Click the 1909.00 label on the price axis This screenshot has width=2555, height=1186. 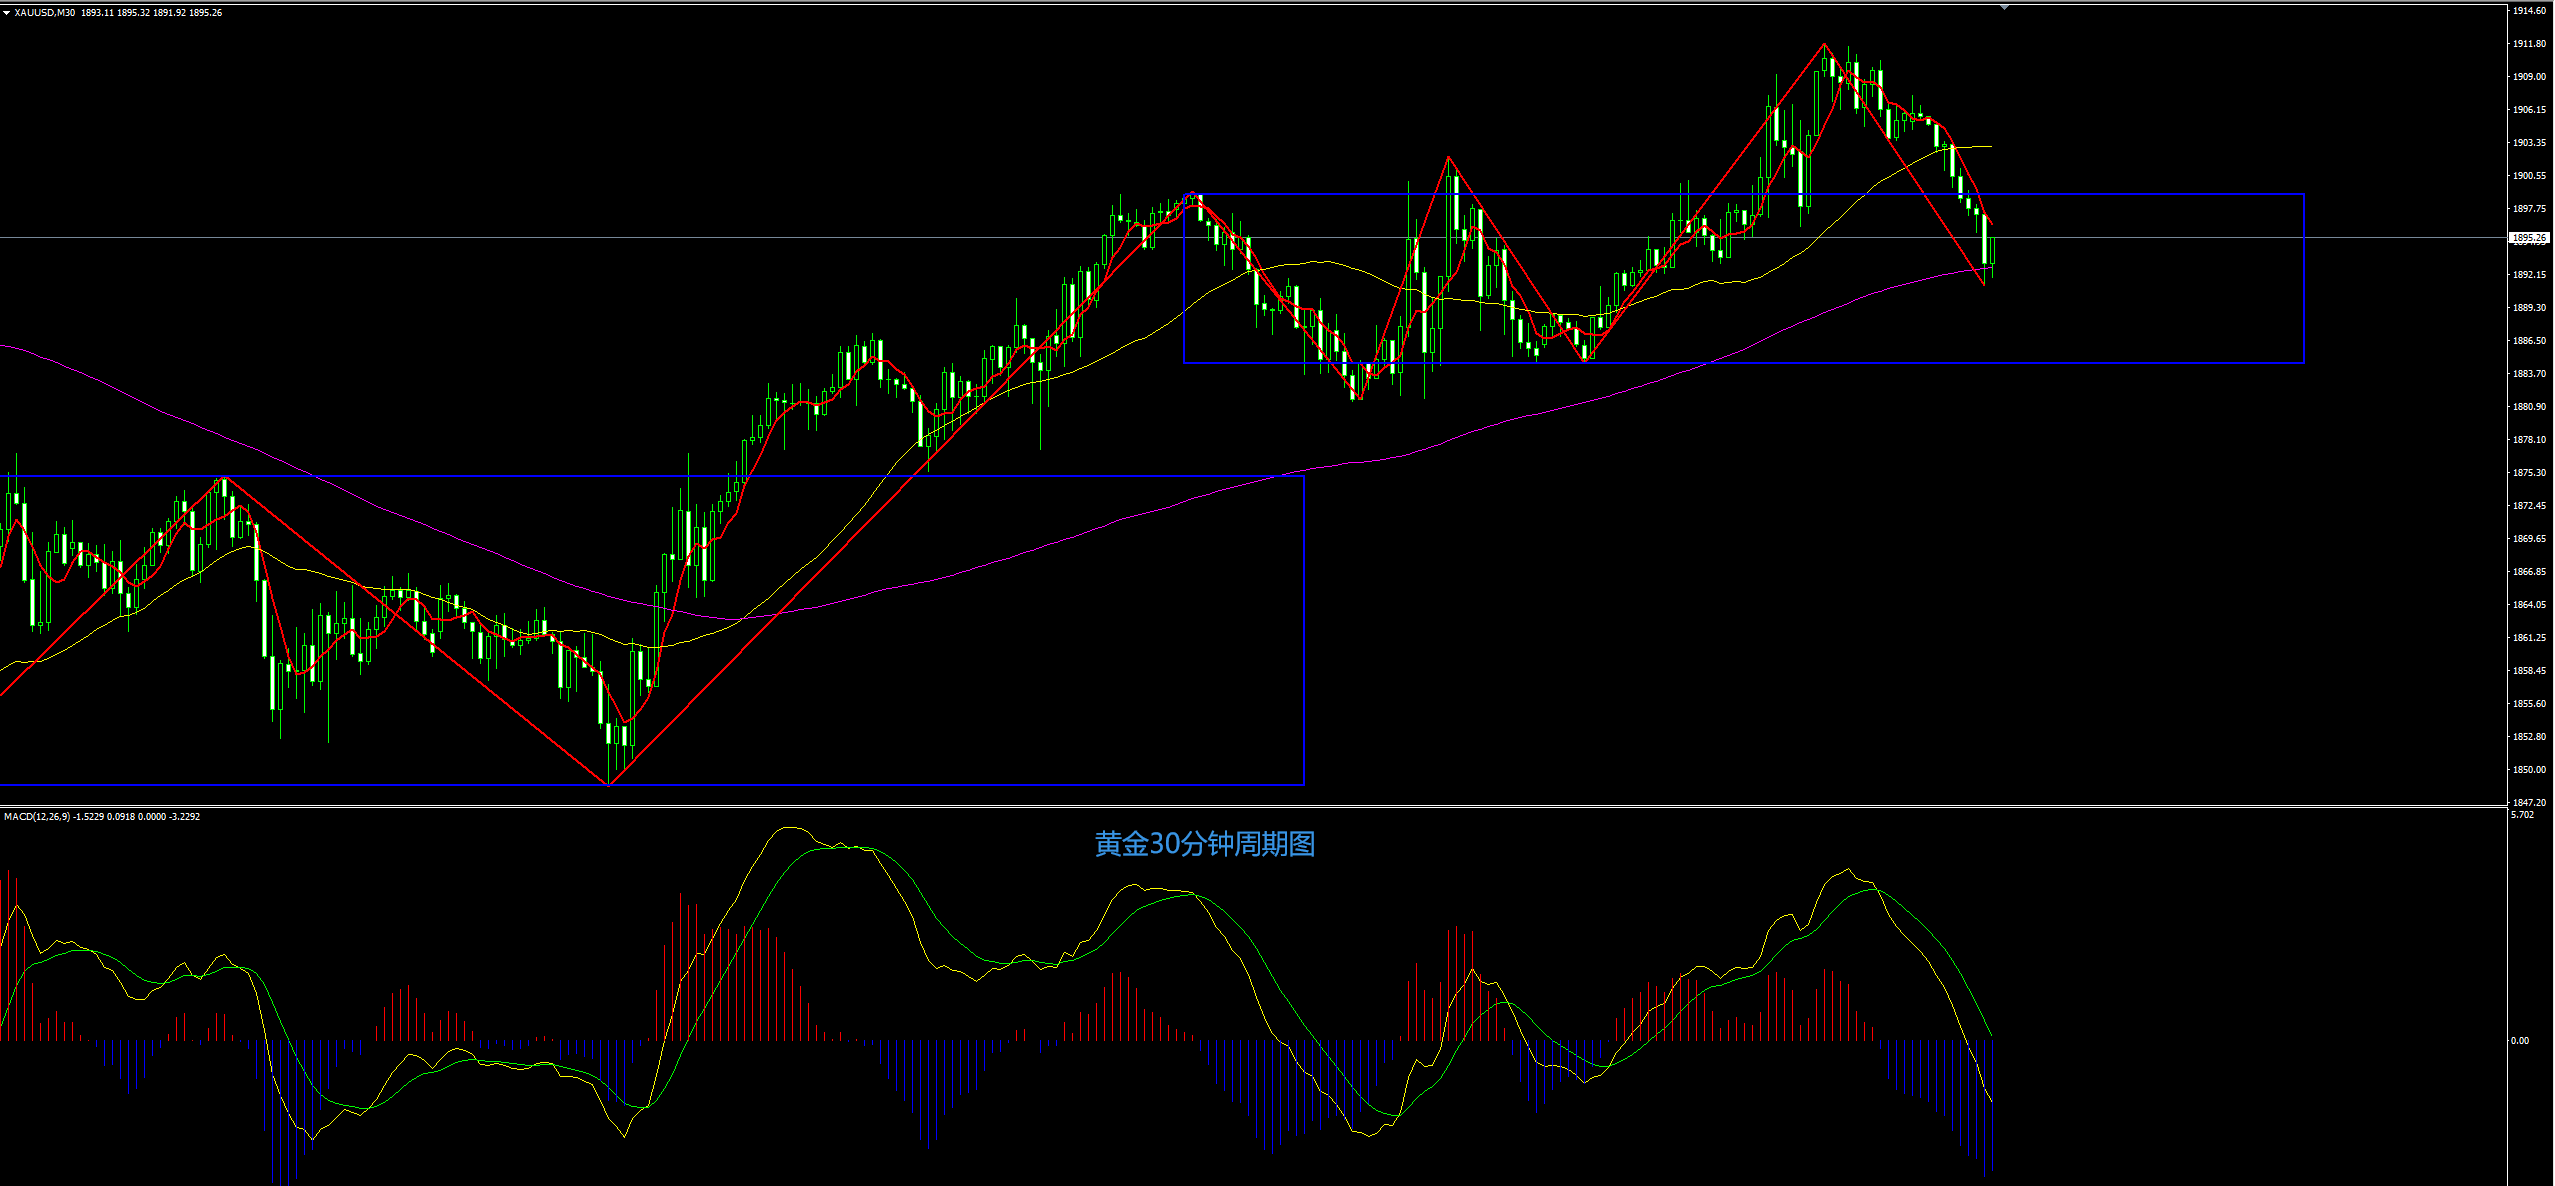[x=2529, y=77]
